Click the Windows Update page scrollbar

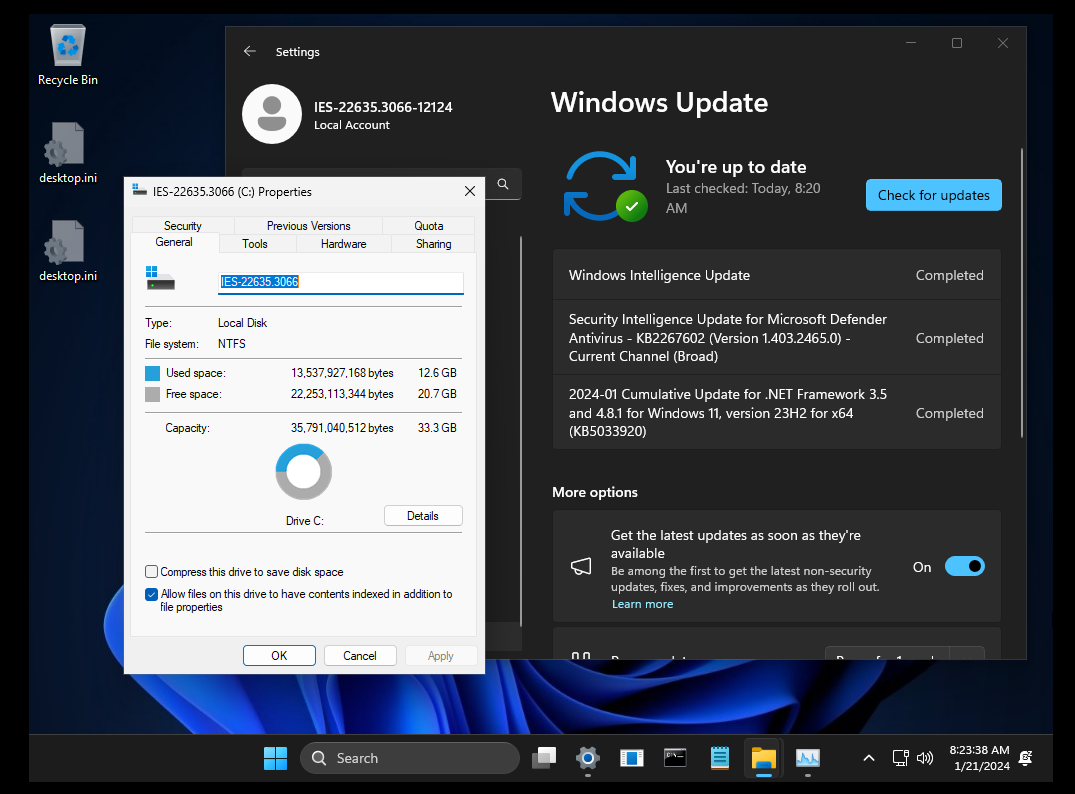click(1022, 293)
